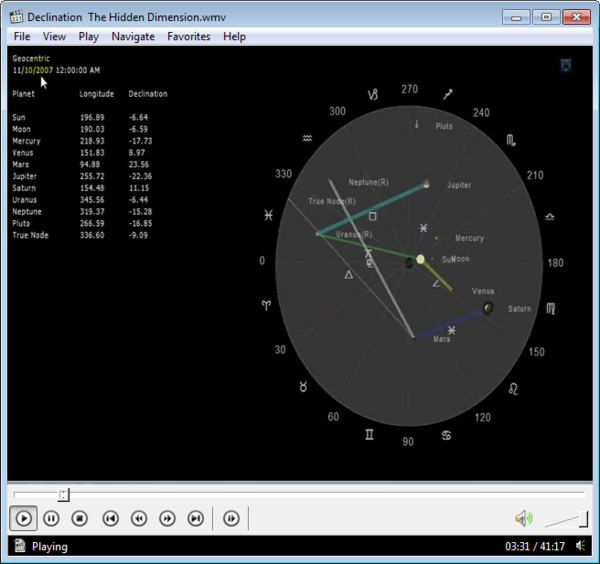Click the elapsed time display 03:31 / 41:17
The height and width of the screenshot is (564, 600).
click(x=535, y=547)
